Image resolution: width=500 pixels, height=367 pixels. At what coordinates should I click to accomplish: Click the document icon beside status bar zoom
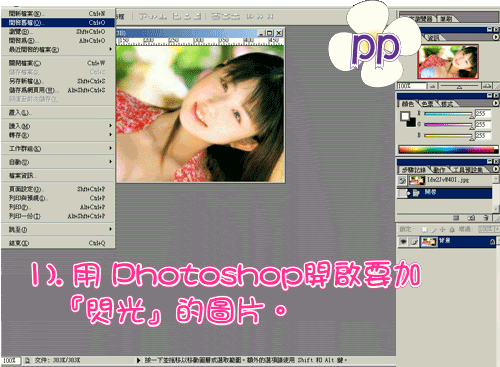click(27, 360)
